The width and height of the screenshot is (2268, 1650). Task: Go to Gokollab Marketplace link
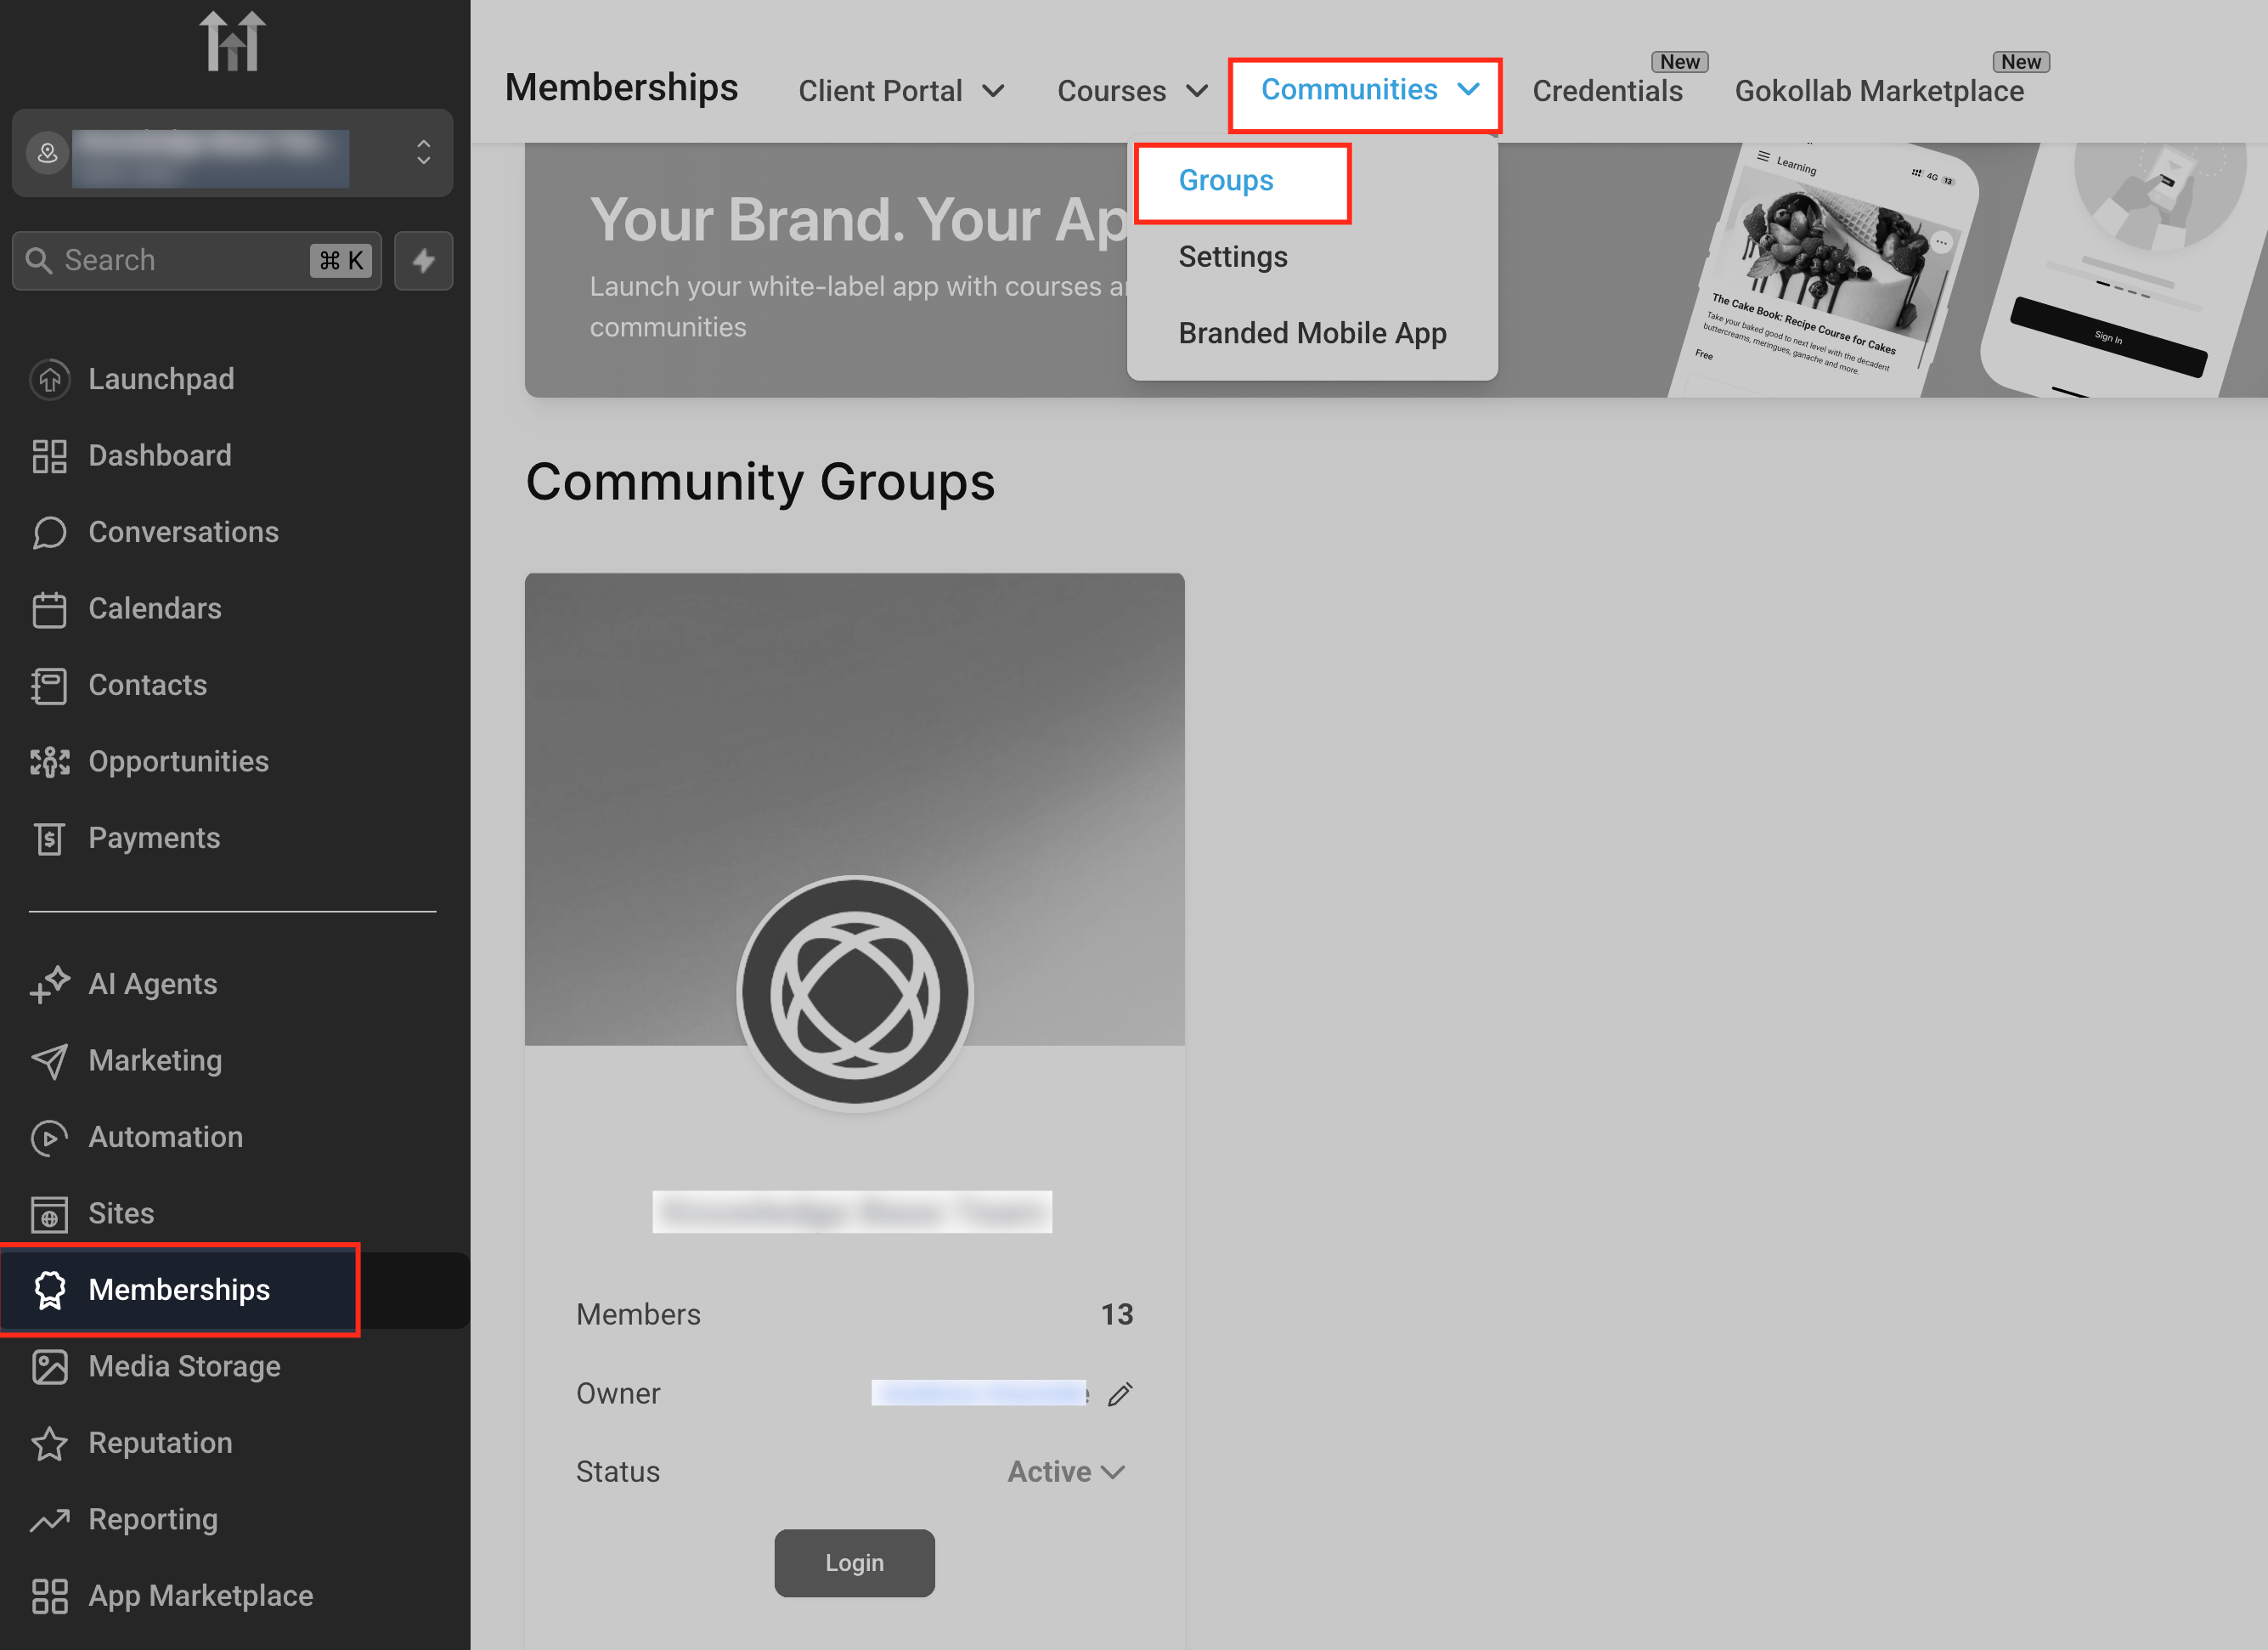pos(1878,91)
